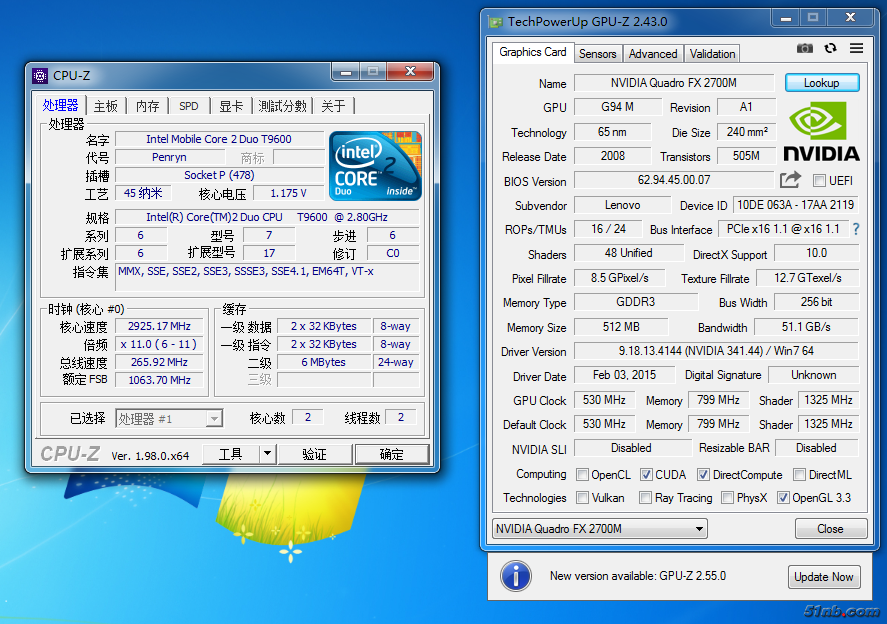Toggle the CUDA checkbox
The width and height of the screenshot is (887, 624).
coord(646,475)
